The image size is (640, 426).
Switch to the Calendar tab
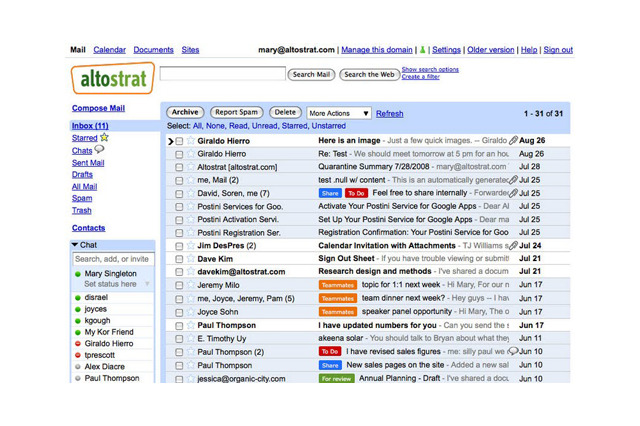click(x=109, y=50)
